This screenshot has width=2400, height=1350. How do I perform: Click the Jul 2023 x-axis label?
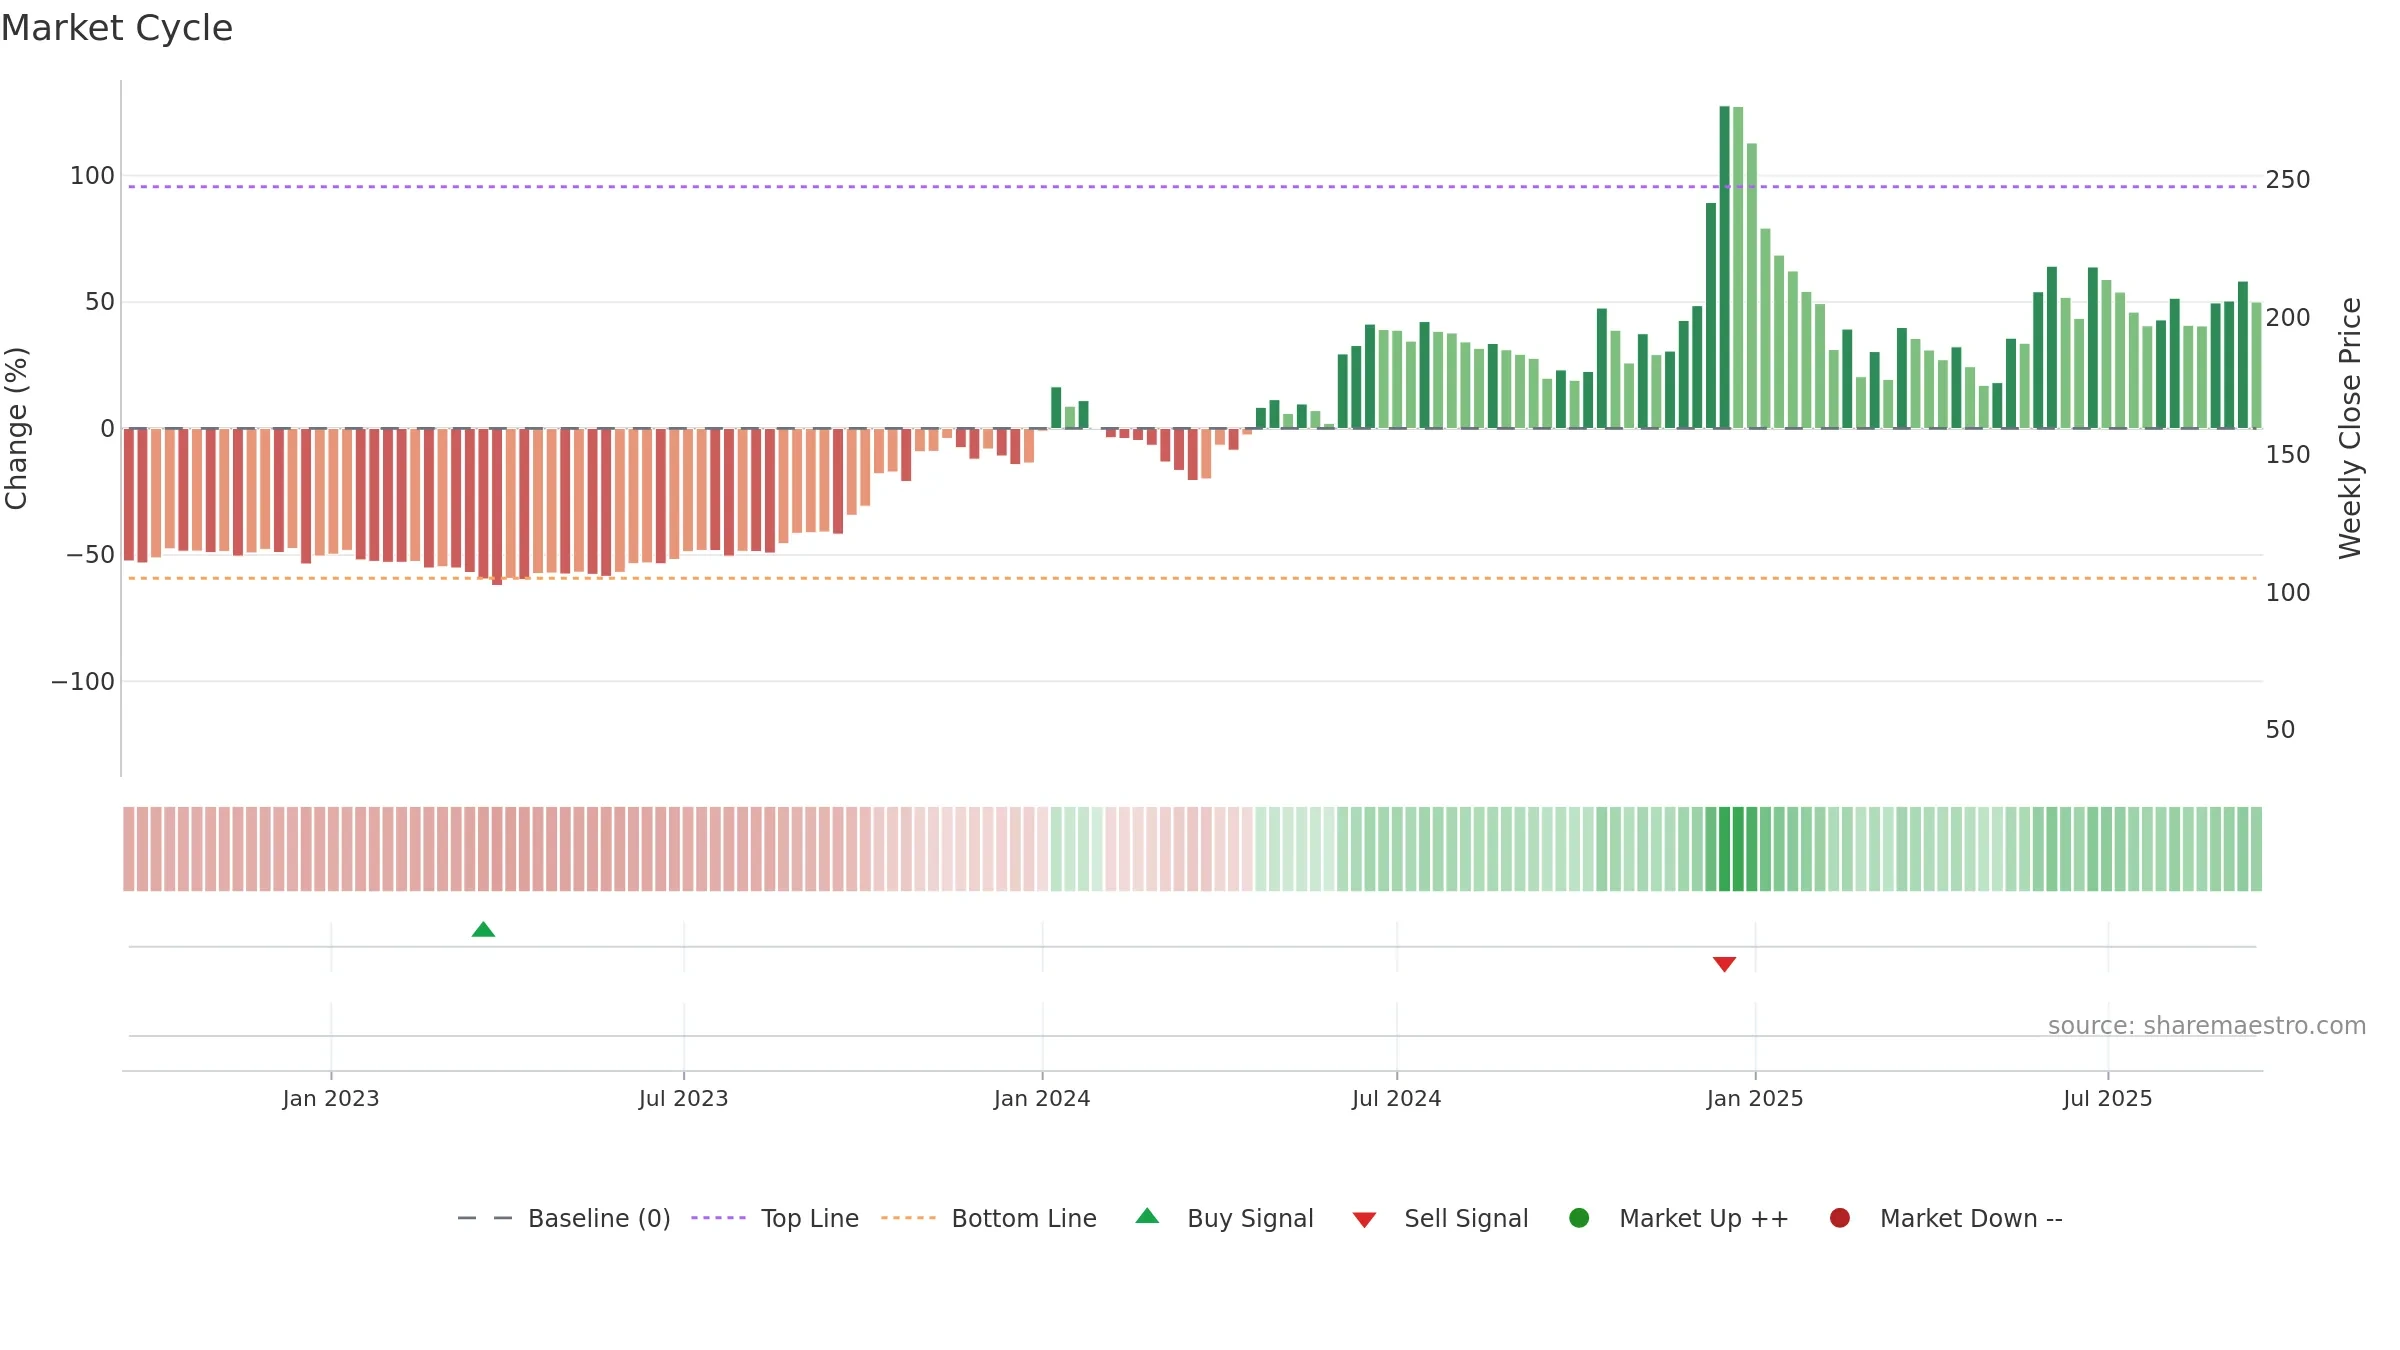click(x=684, y=1099)
